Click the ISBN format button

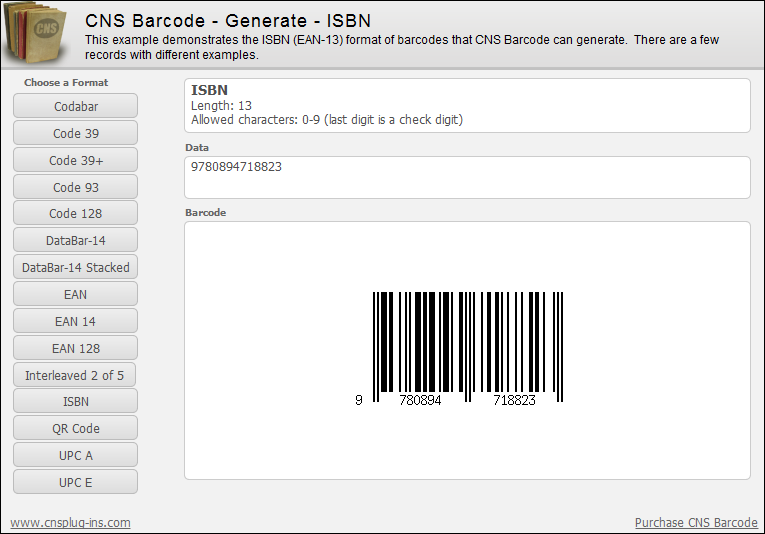tap(76, 401)
